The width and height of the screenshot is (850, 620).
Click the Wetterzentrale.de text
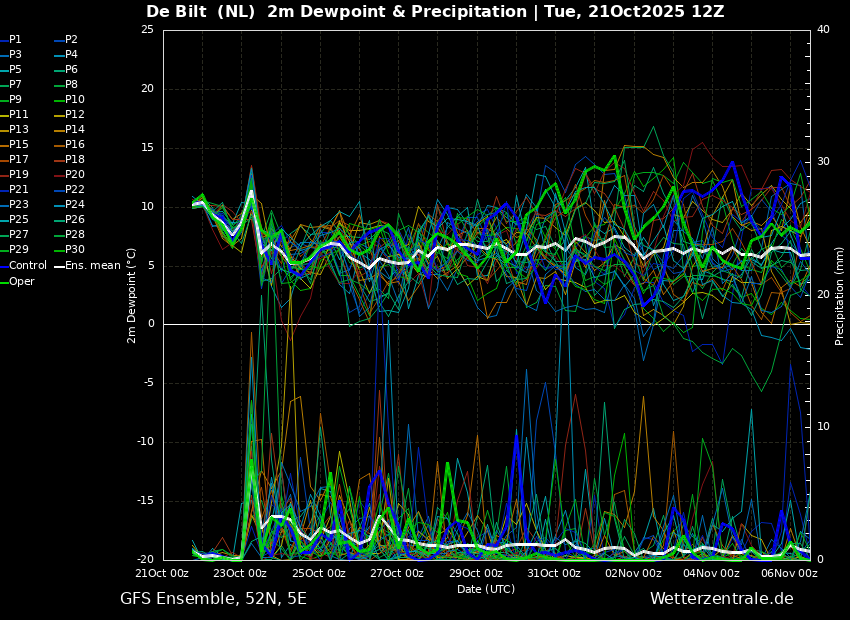721,599
